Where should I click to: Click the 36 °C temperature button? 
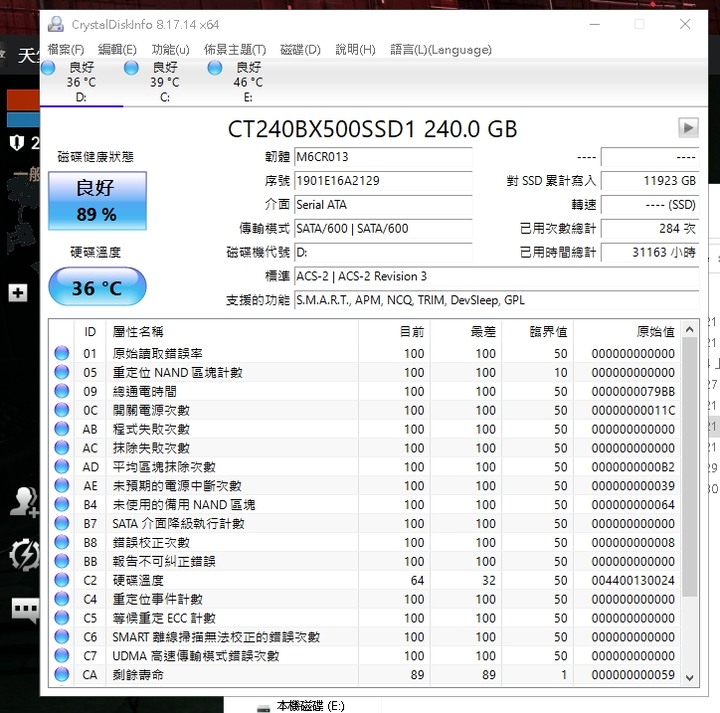pos(97,286)
